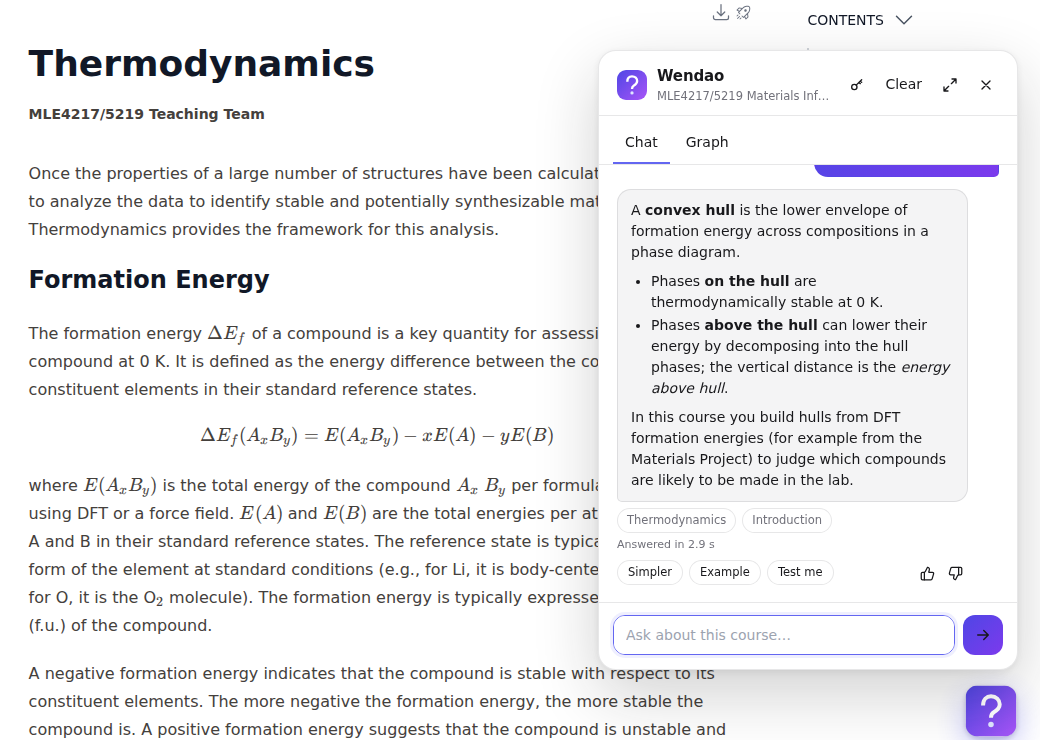This screenshot has height=740, width=1040.
Task: Click the Test me button
Action: (x=800, y=572)
